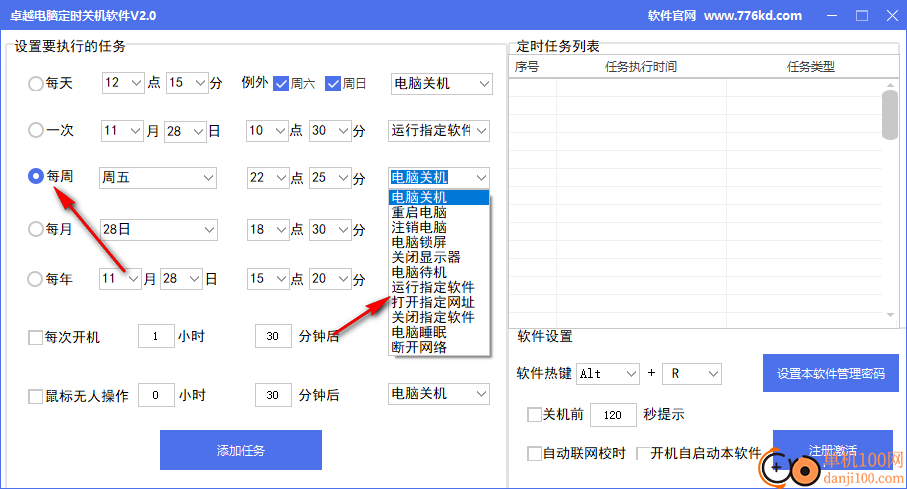Choose 注销电脑 from the list

coord(439,227)
